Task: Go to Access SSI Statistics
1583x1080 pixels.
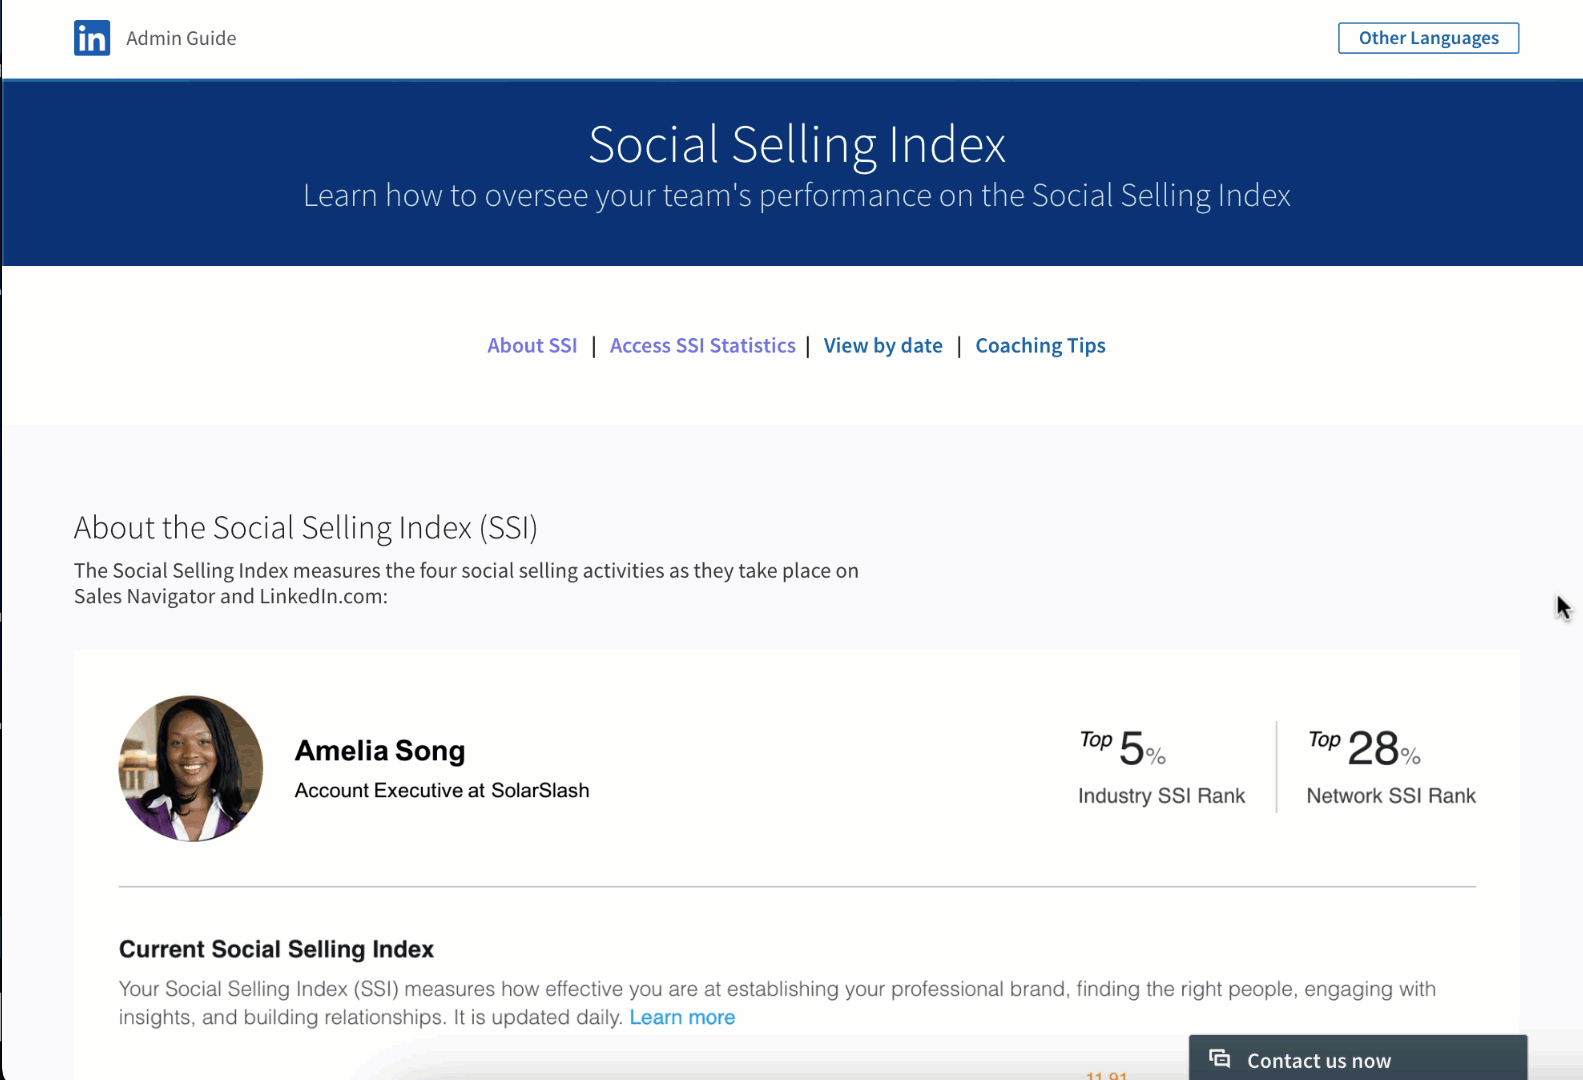Action: point(702,345)
